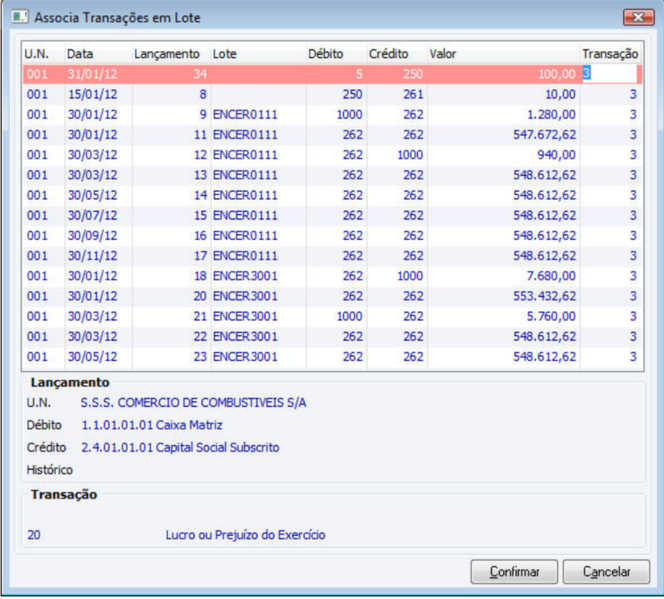
Task: Click crédito 1000 in lançamento 12 row
Action: click(410, 155)
